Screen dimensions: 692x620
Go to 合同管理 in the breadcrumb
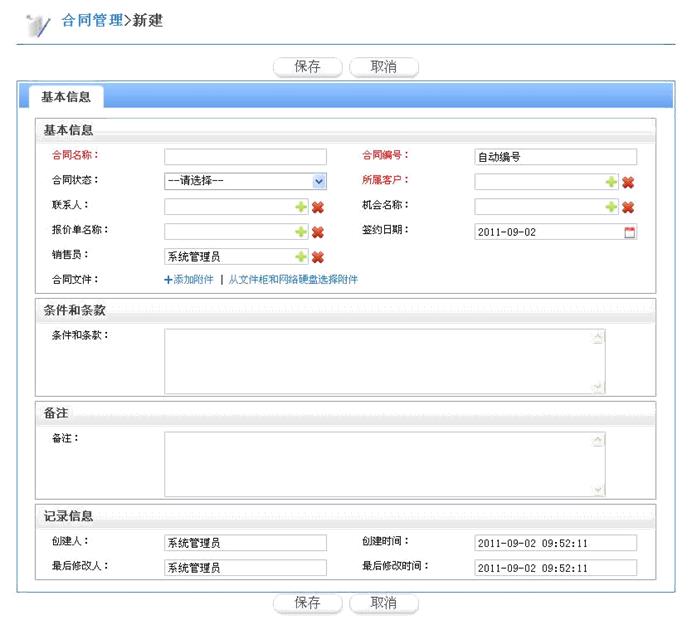pyautogui.click(x=92, y=20)
